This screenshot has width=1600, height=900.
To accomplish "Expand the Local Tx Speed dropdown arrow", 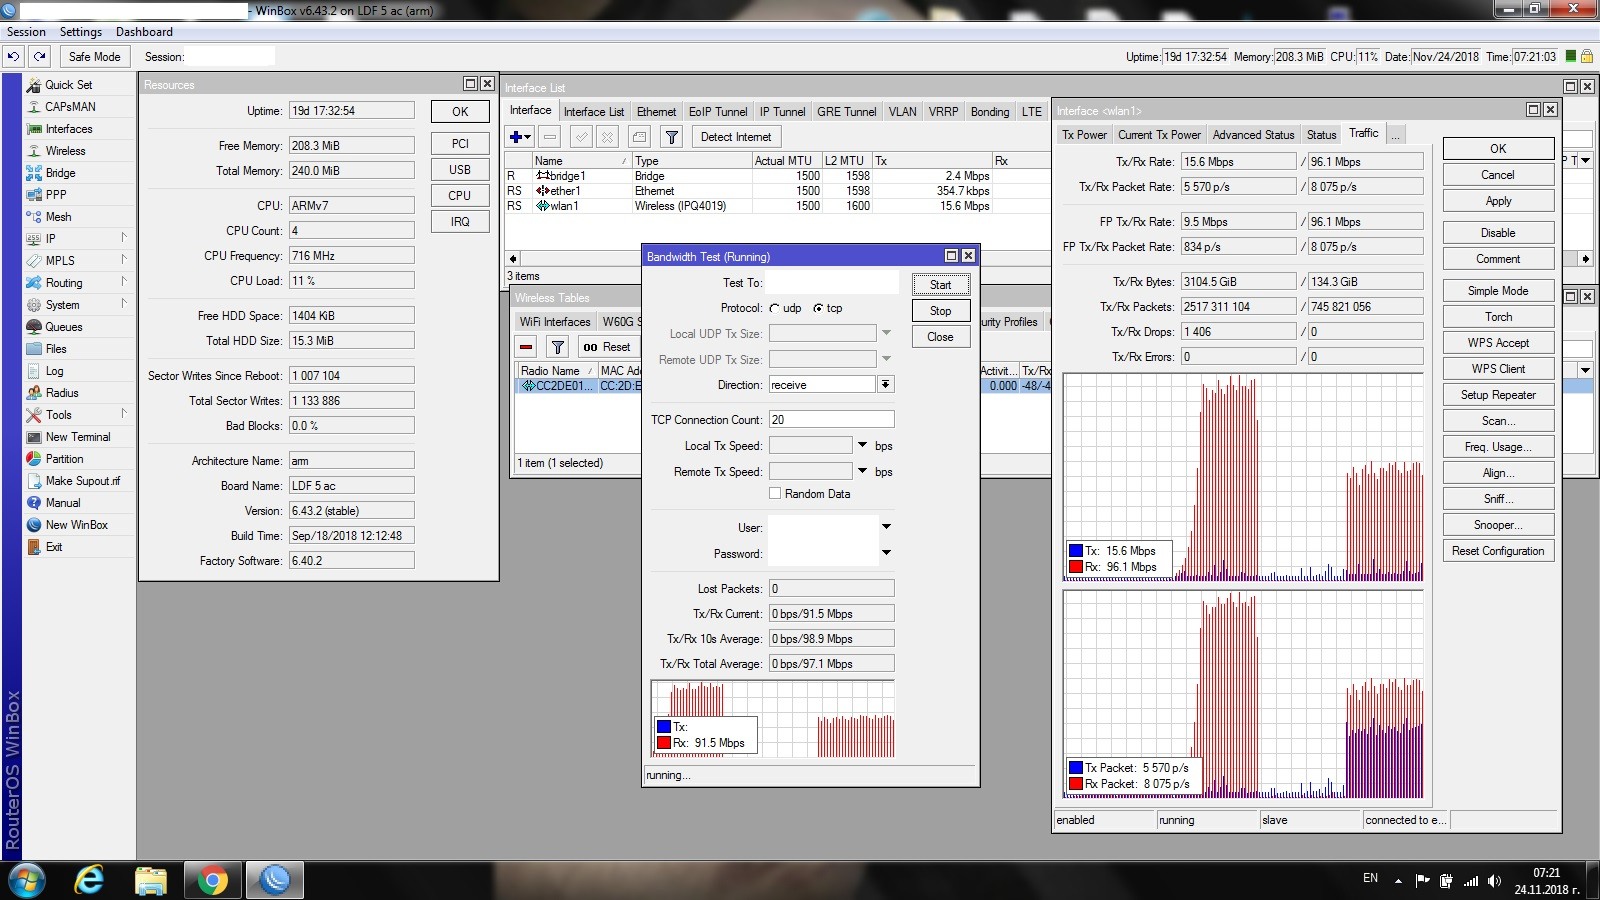I will click(x=862, y=445).
